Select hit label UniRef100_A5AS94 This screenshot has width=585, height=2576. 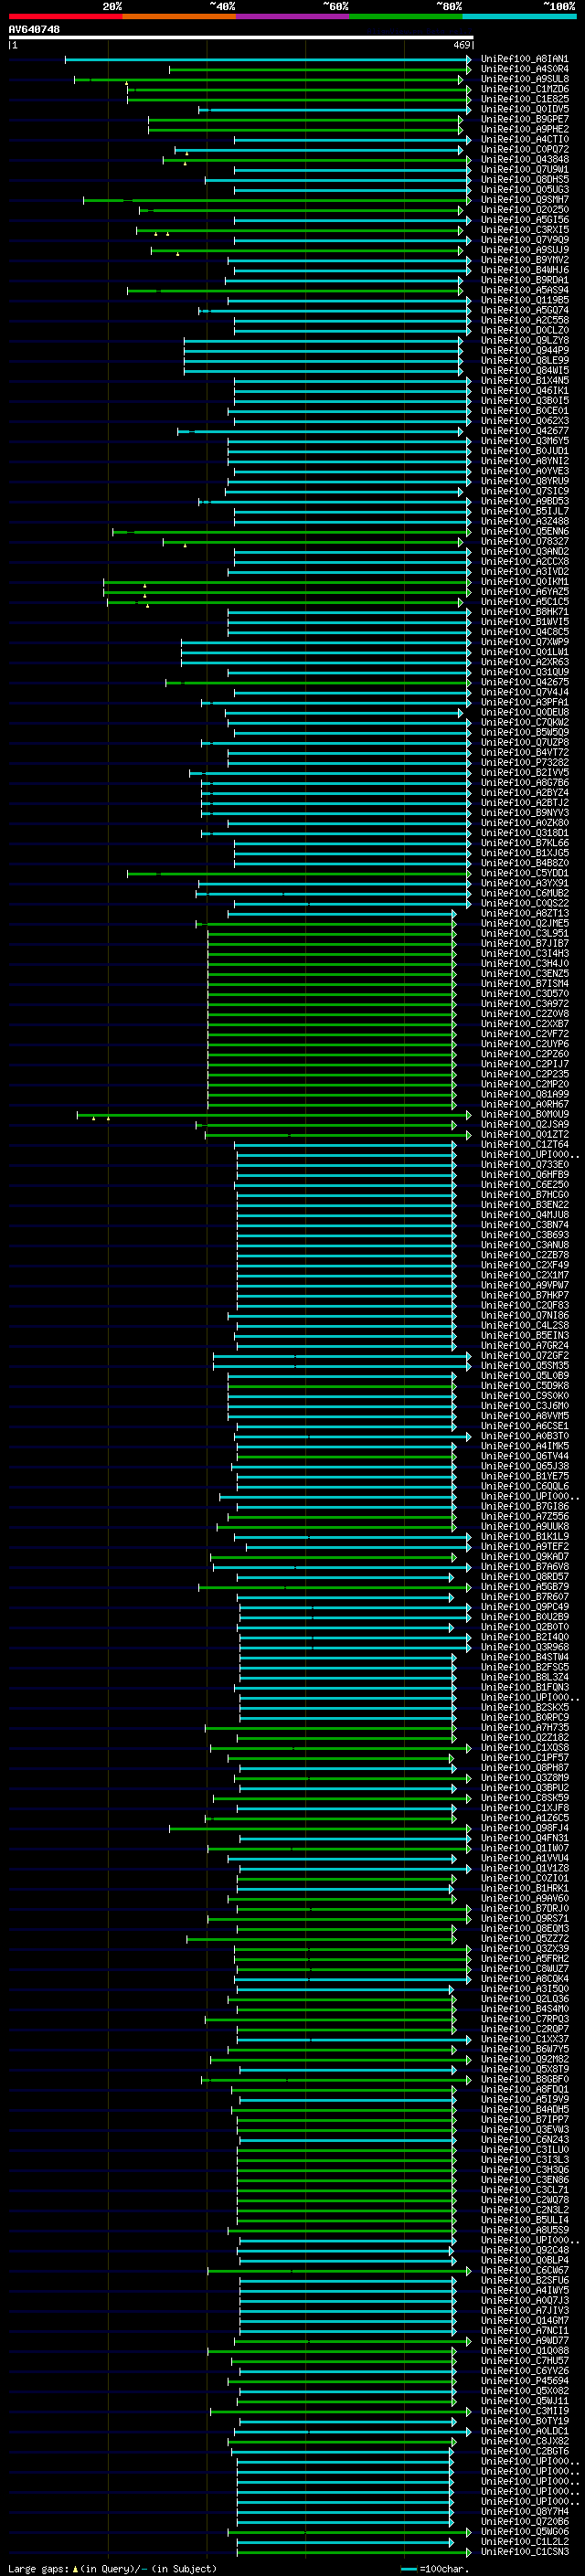(524, 290)
